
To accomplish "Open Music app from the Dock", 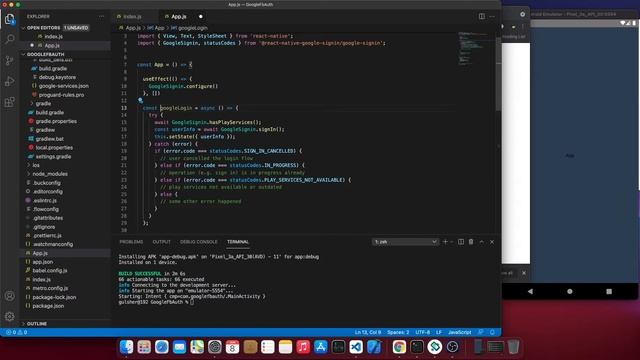I will 303,347.
